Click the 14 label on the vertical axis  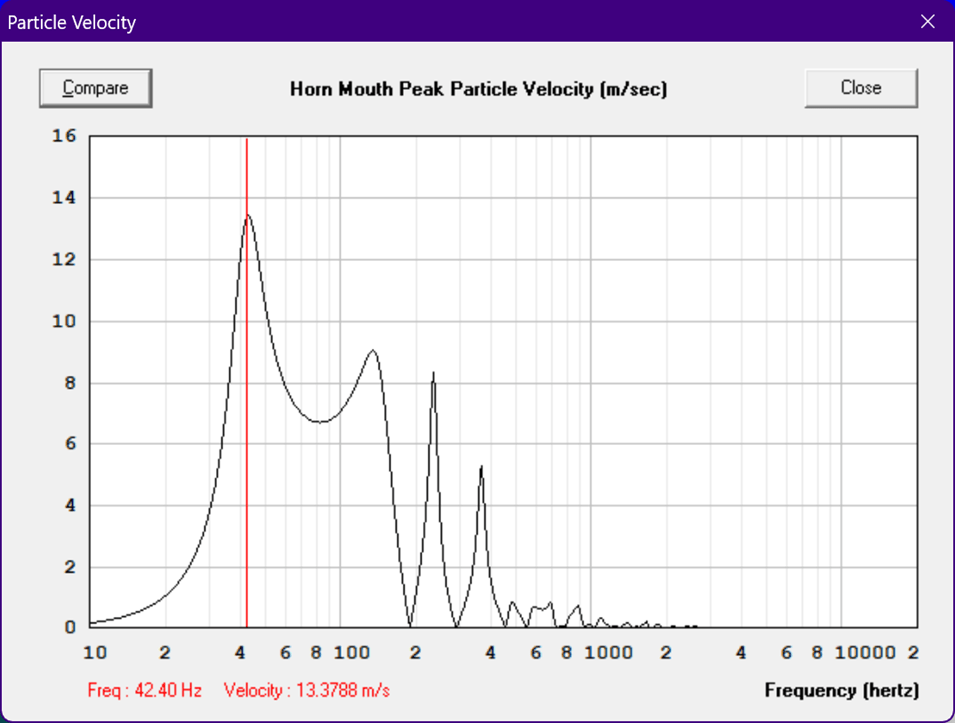[65, 197]
